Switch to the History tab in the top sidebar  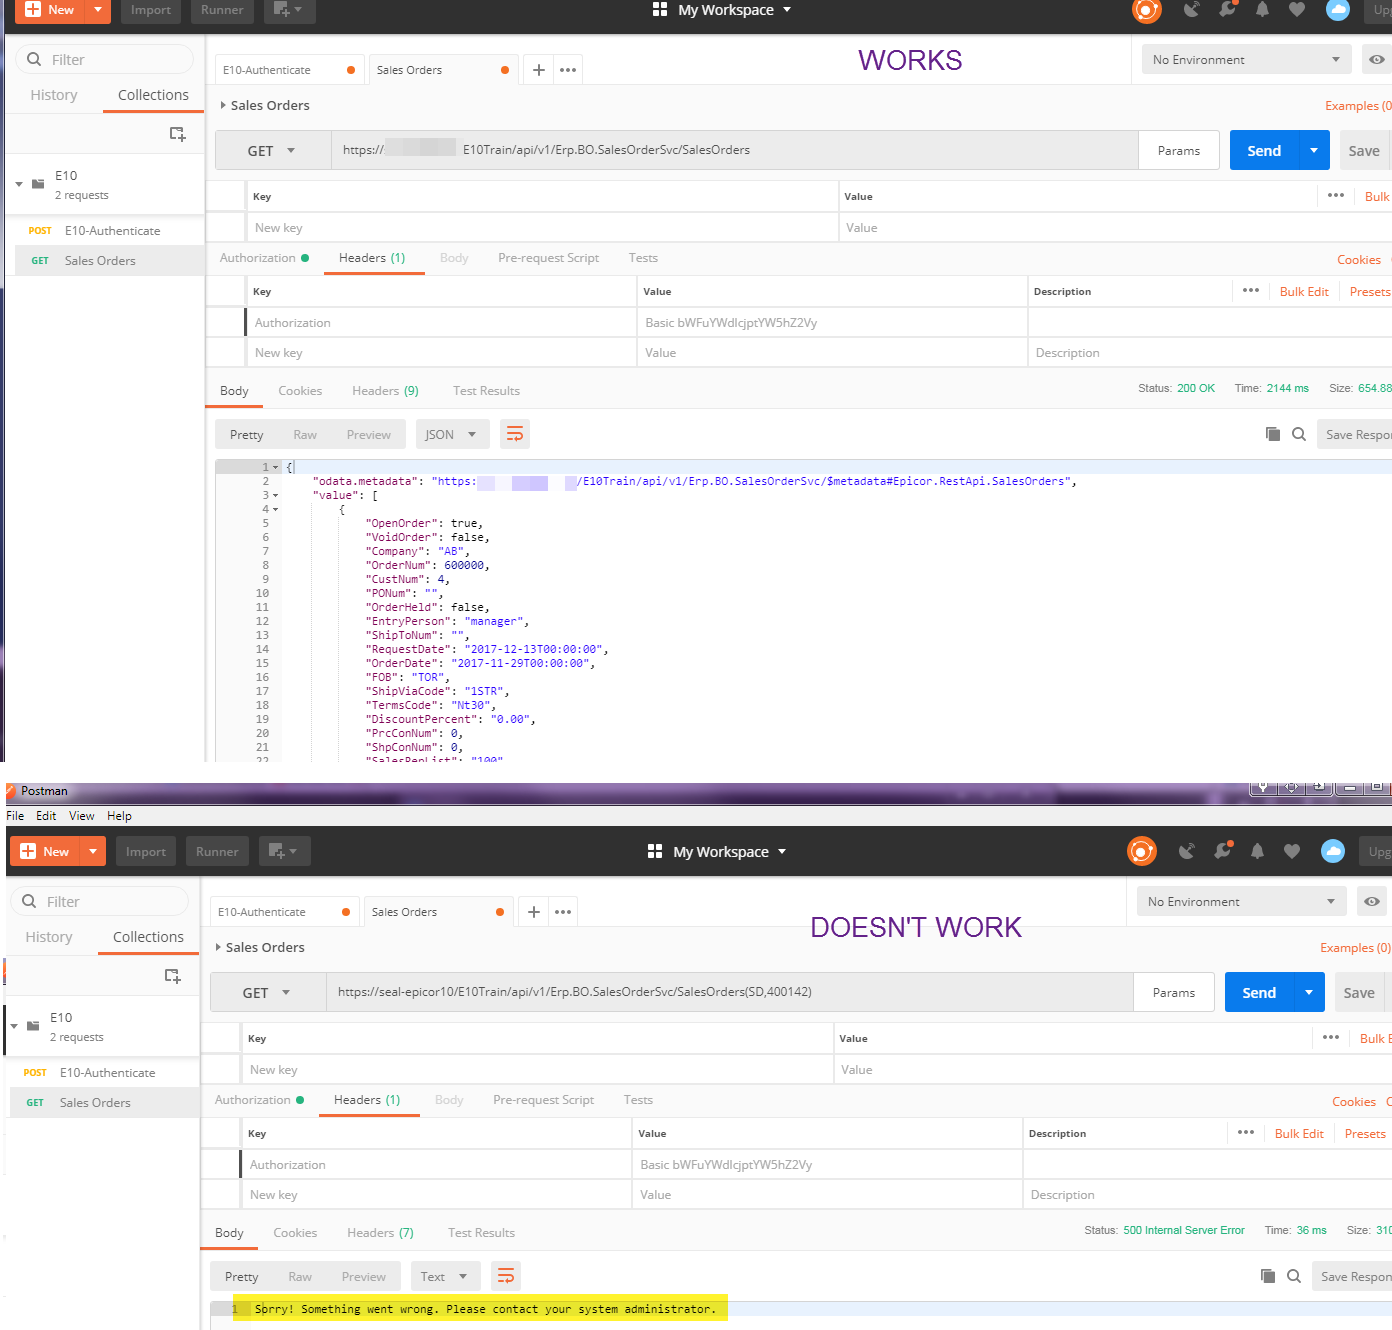point(54,95)
